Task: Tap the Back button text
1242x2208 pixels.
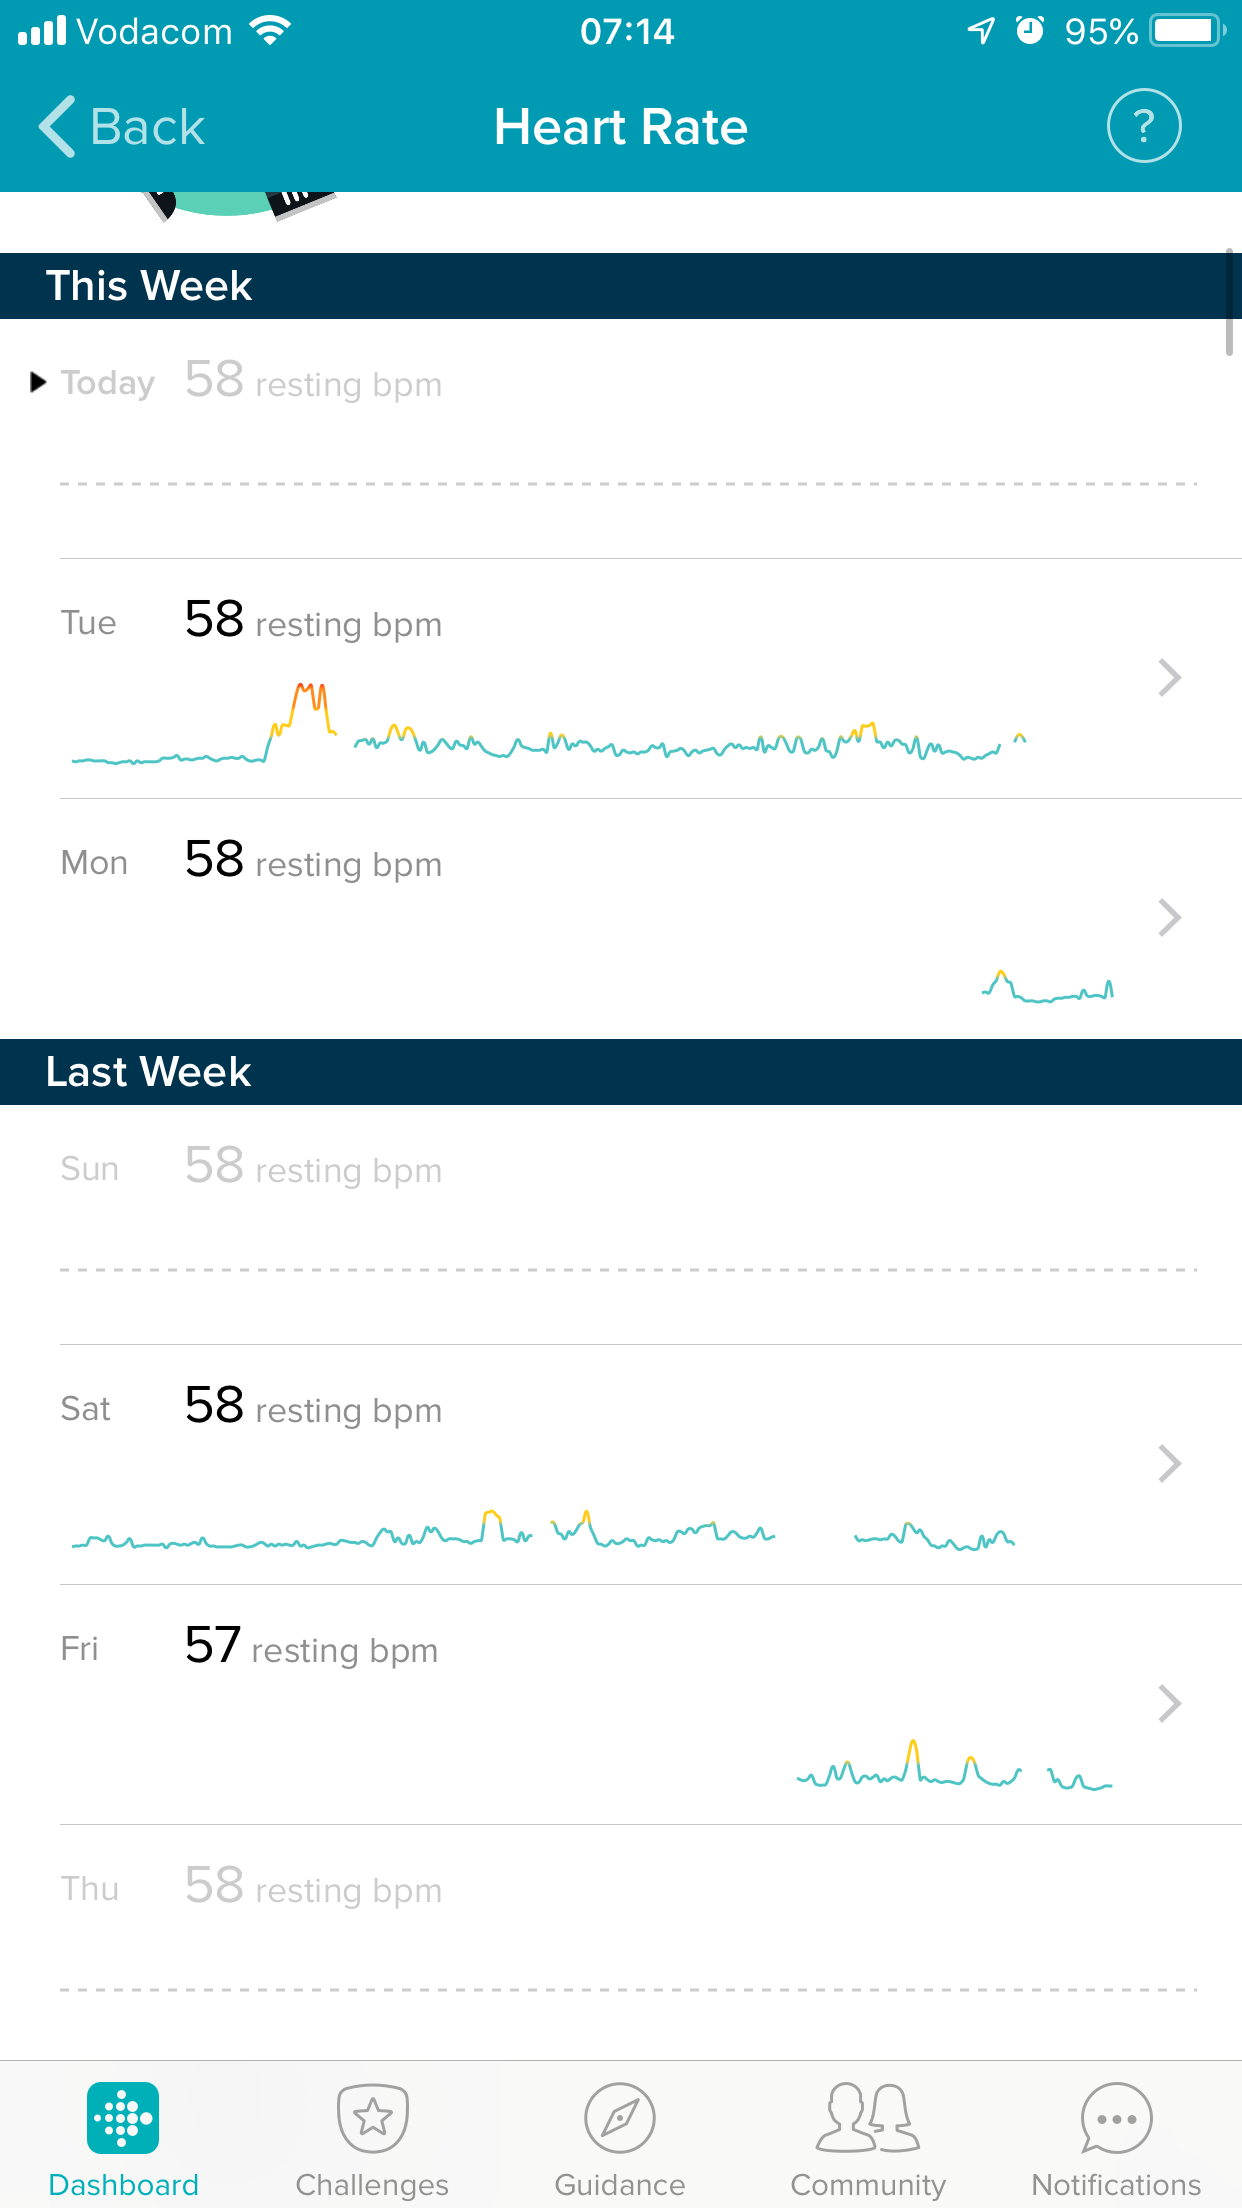Action: point(147,127)
